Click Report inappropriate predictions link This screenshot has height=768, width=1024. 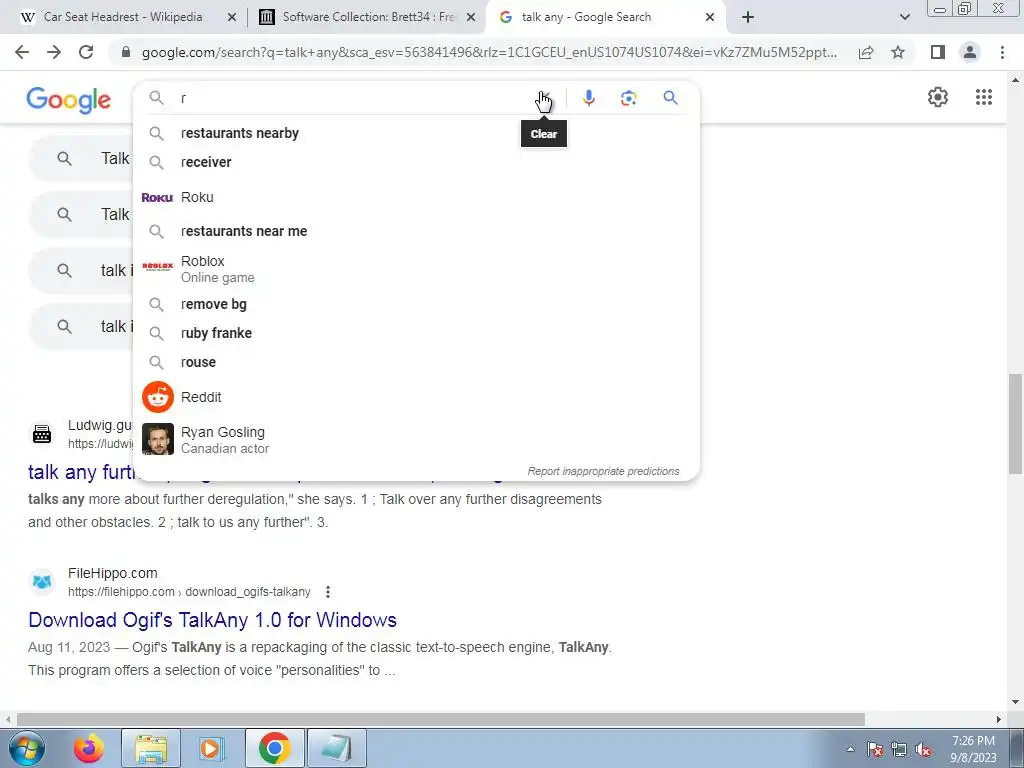click(x=603, y=472)
